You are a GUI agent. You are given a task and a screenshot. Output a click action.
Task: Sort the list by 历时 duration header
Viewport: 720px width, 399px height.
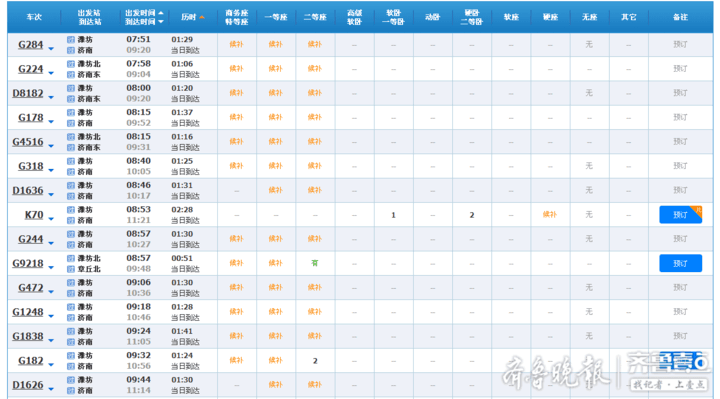tap(192, 17)
